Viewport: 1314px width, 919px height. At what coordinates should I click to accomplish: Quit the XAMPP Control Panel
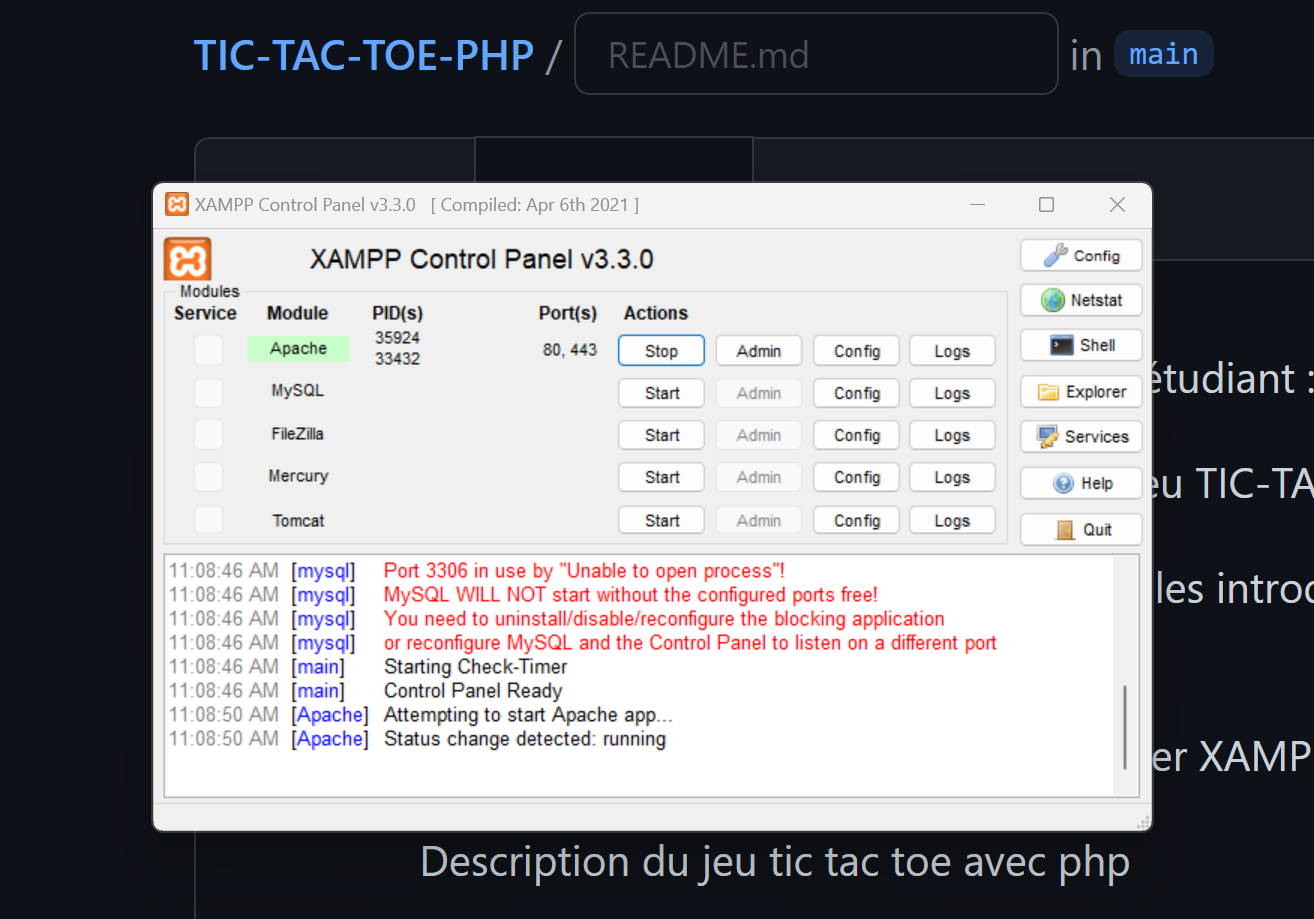1080,529
